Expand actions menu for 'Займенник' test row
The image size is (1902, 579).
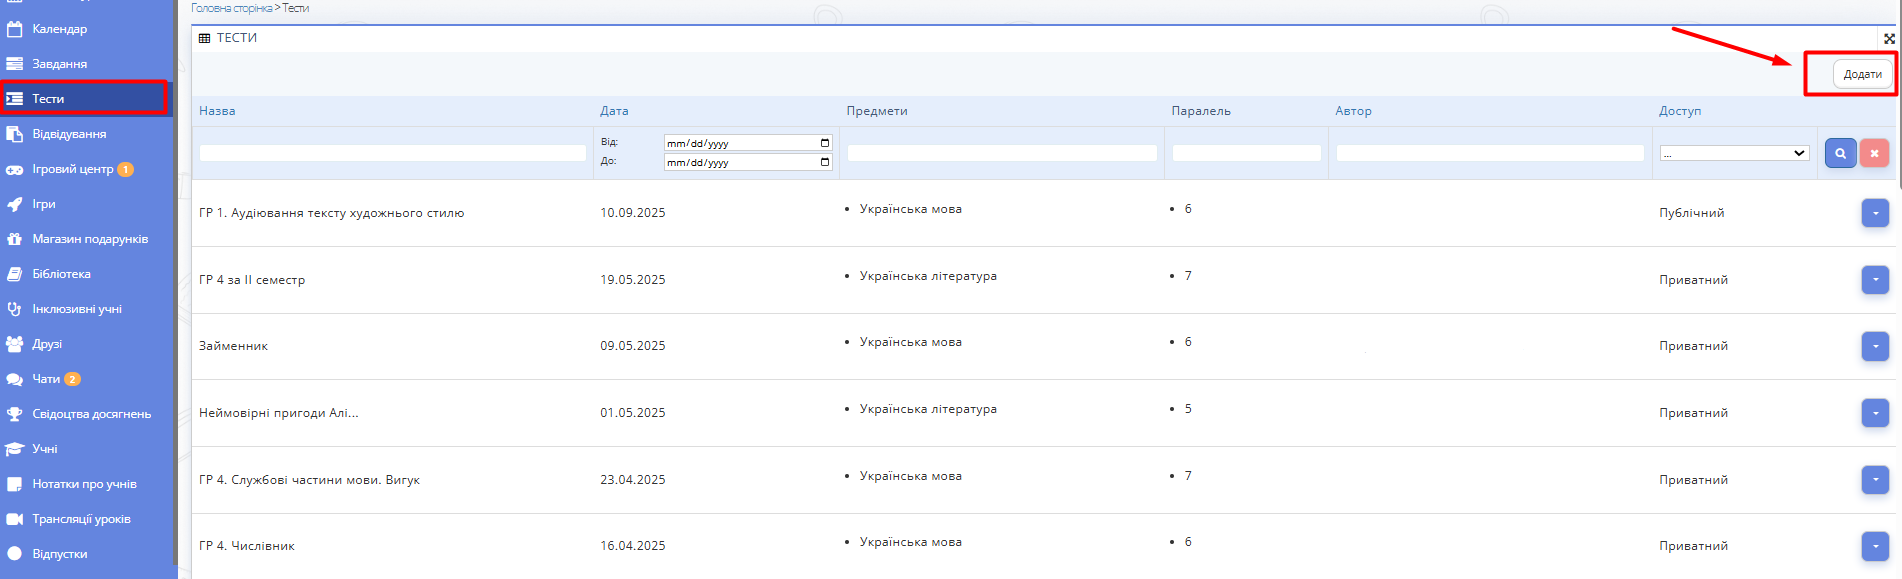[x=1875, y=346]
